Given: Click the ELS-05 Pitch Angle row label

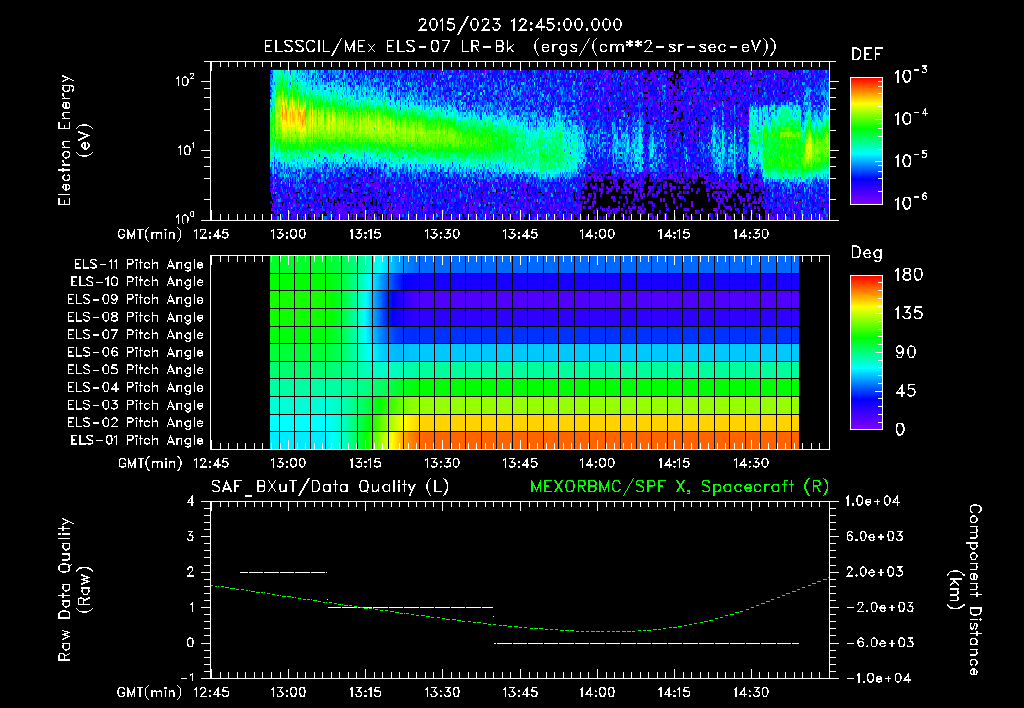Looking at the screenshot, I should (136, 370).
